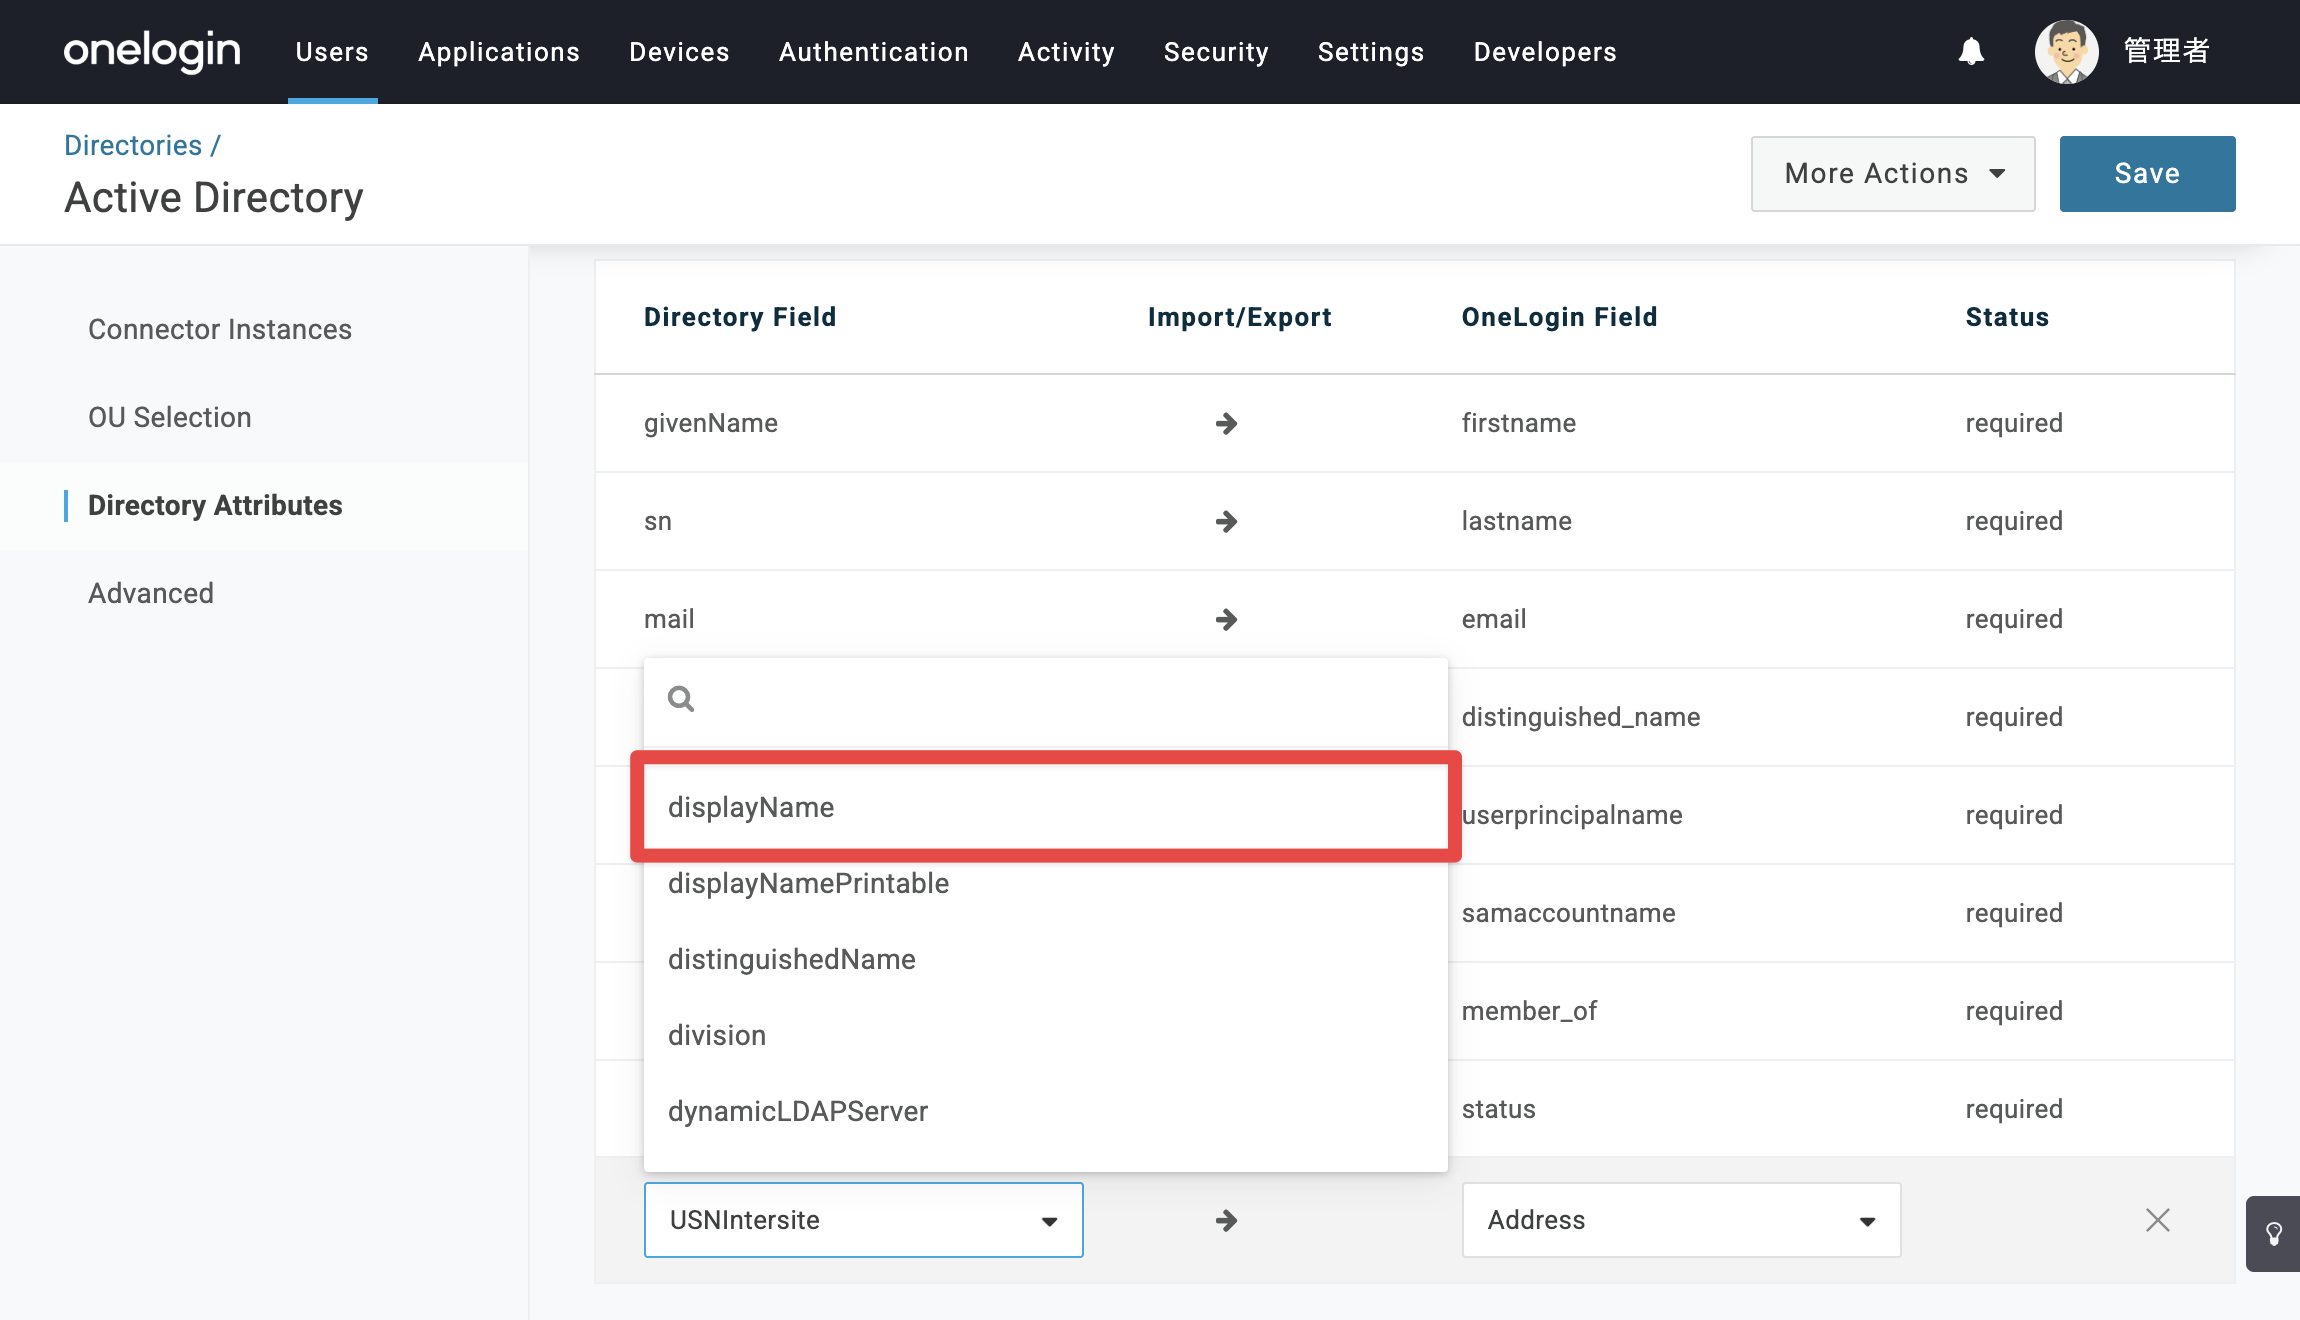
Task: Save the directory settings
Action: click(x=2147, y=174)
